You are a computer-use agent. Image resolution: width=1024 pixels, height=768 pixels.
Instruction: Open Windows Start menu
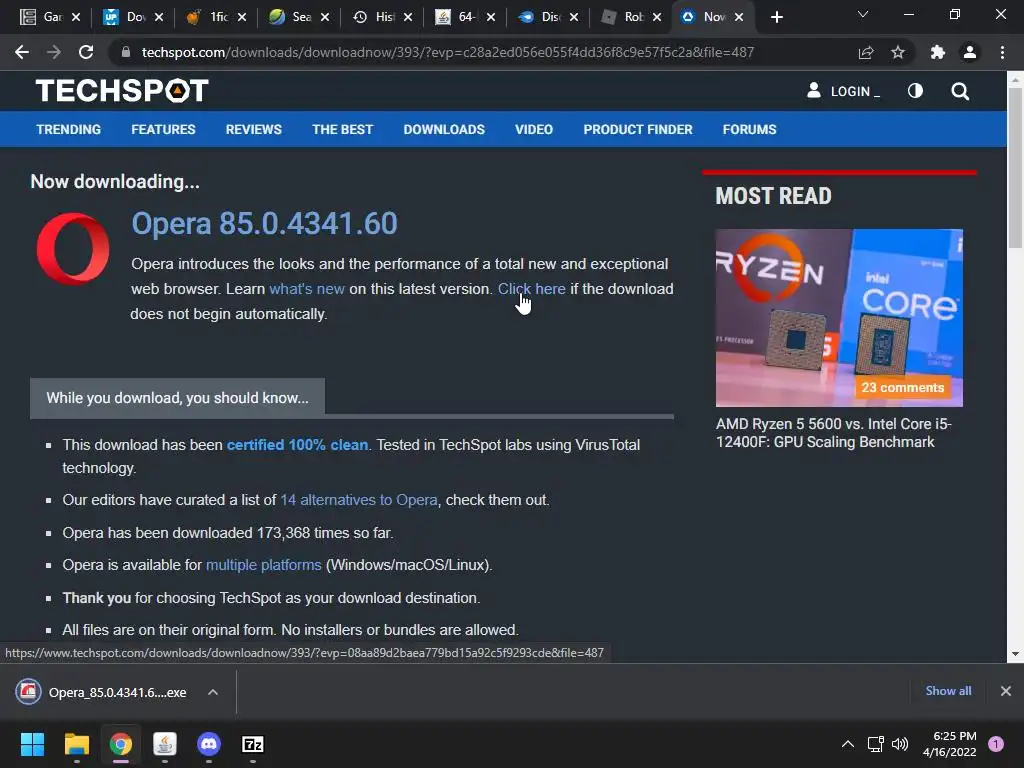coord(32,744)
